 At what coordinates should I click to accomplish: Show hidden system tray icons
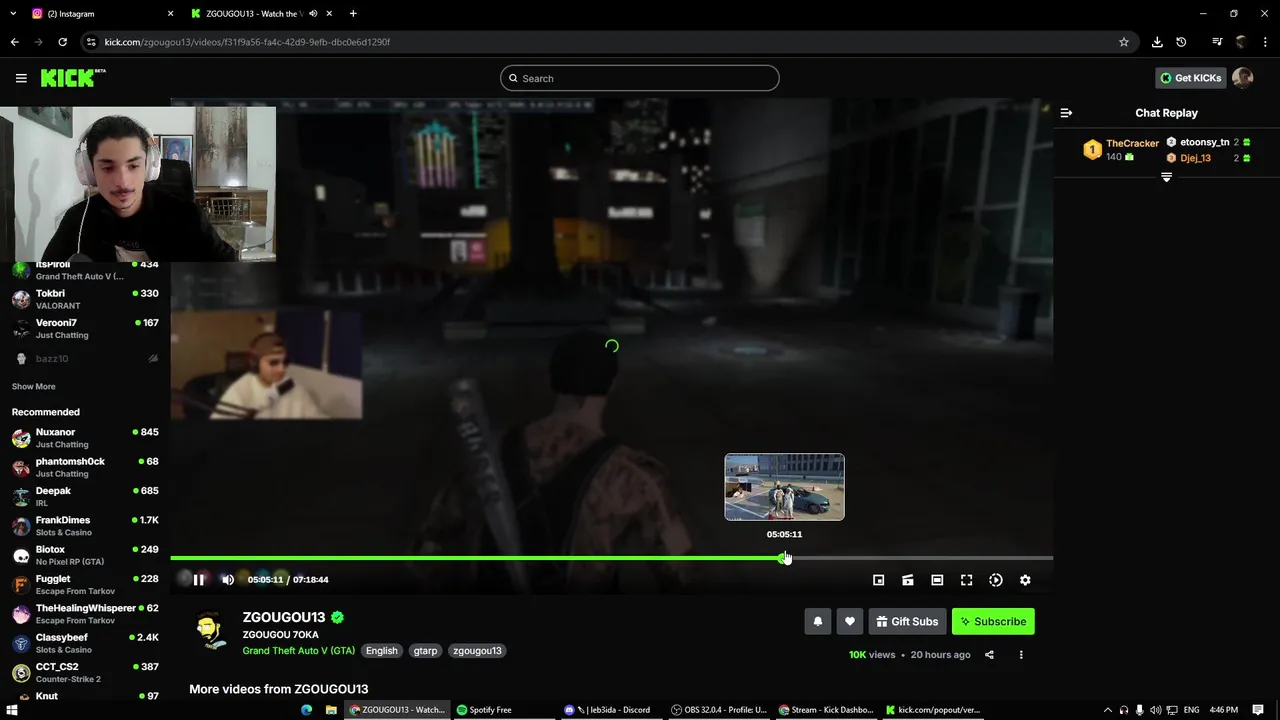tap(1107, 710)
